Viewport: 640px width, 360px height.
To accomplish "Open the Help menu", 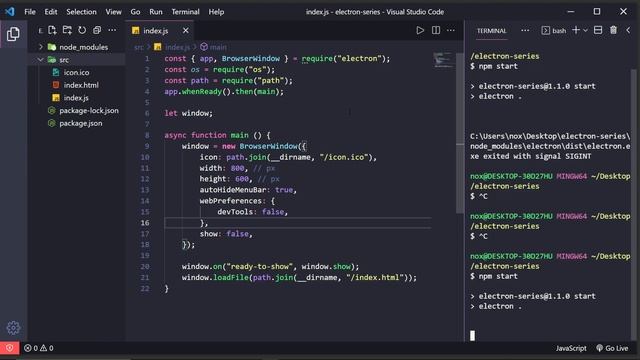I will pos(216,12).
